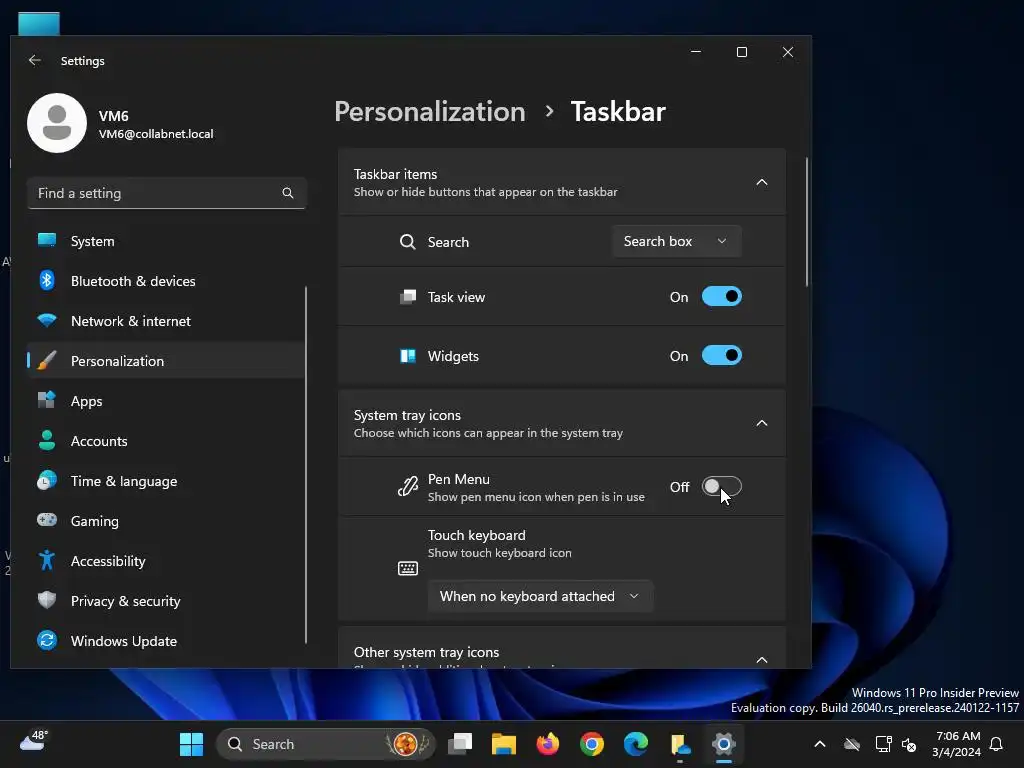
Task: Click the Widgets row icon
Action: click(408, 356)
